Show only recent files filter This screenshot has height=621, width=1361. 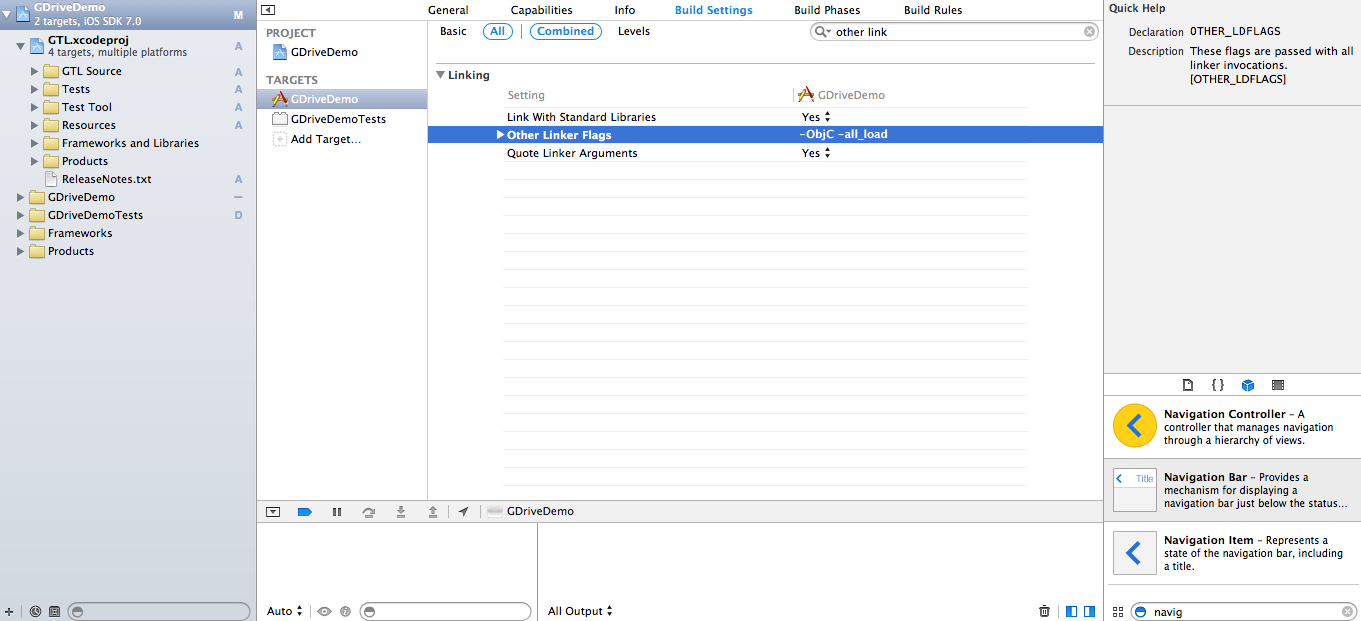(35, 611)
